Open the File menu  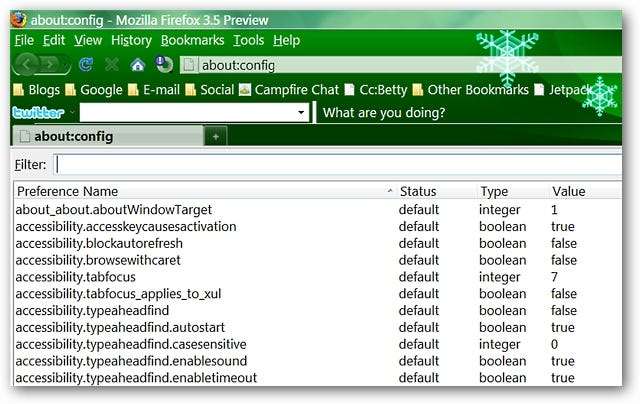click(x=24, y=40)
